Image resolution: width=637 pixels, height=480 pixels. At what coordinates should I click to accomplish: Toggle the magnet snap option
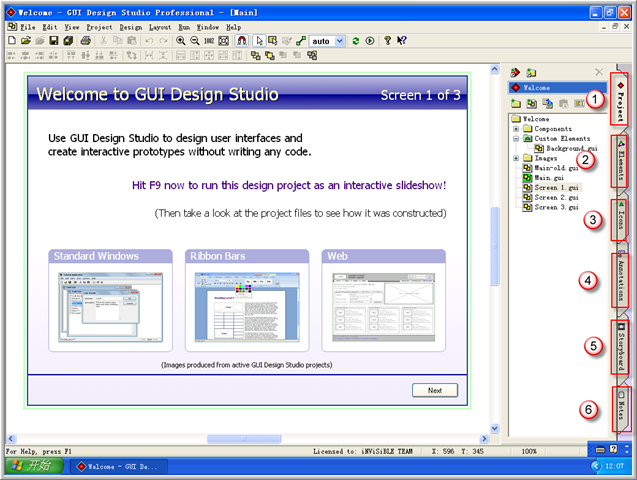pos(242,41)
